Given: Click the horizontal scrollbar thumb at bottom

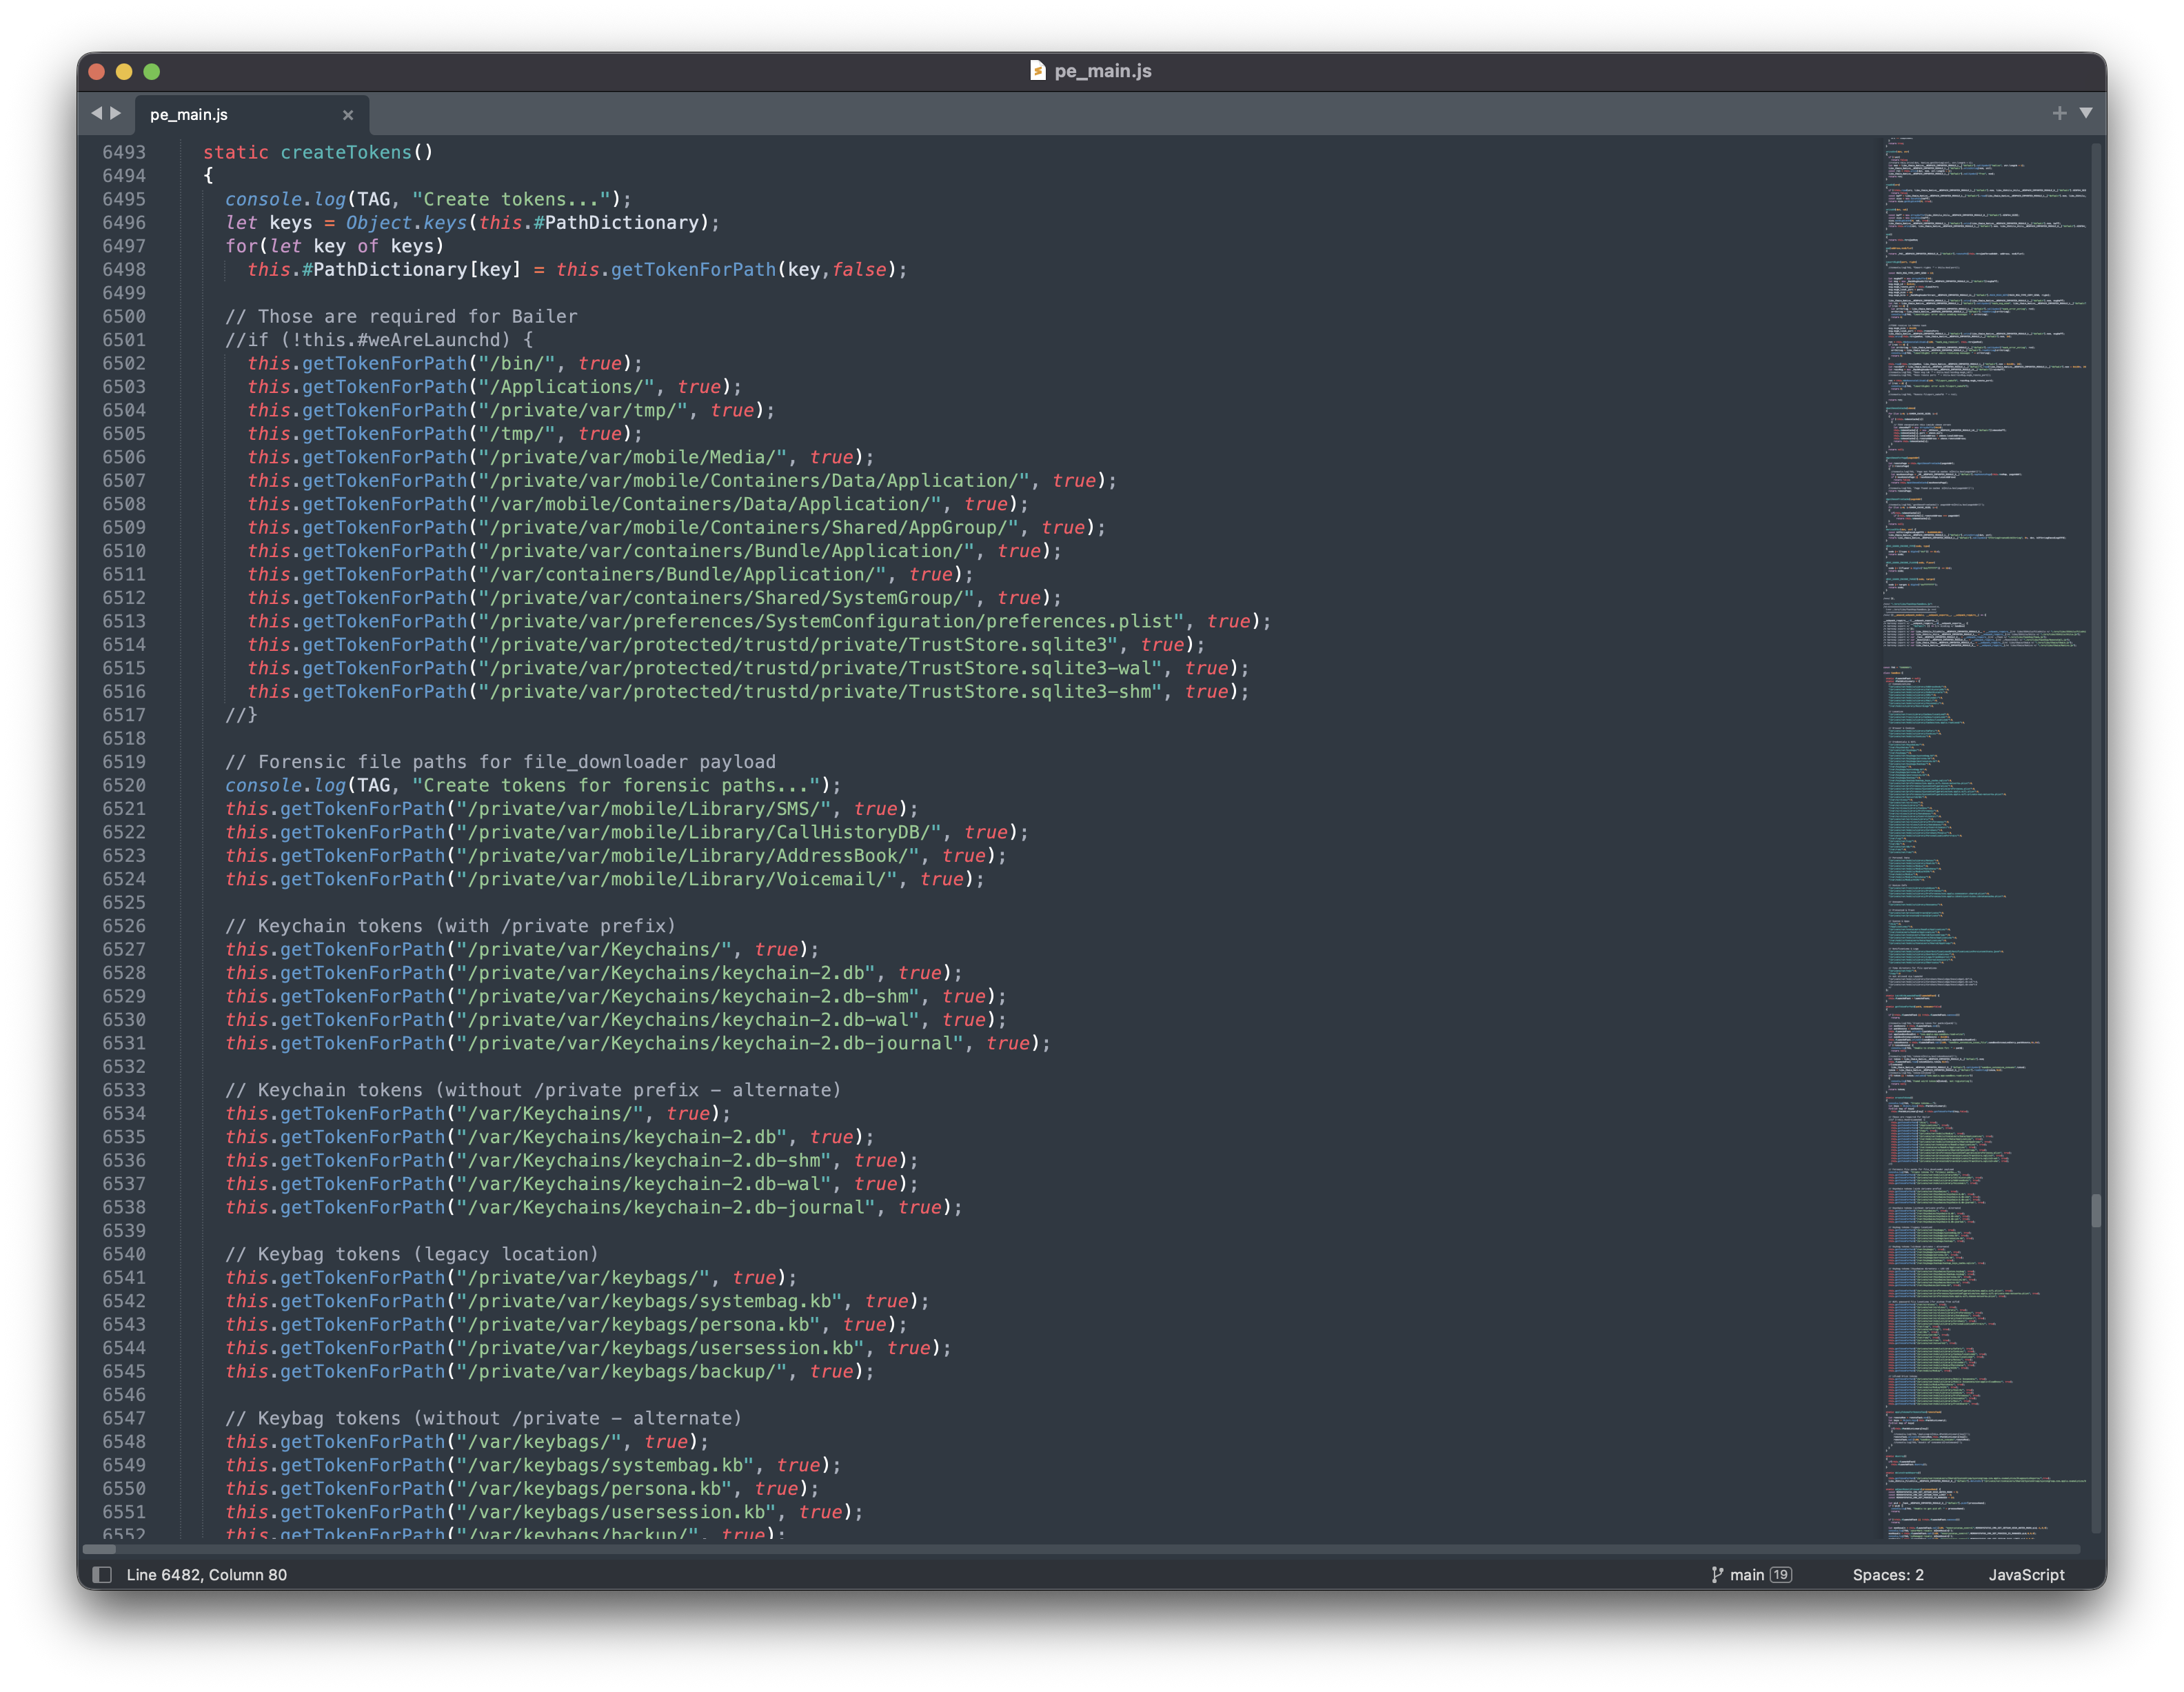Looking at the screenshot, I should tap(99, 1549).
